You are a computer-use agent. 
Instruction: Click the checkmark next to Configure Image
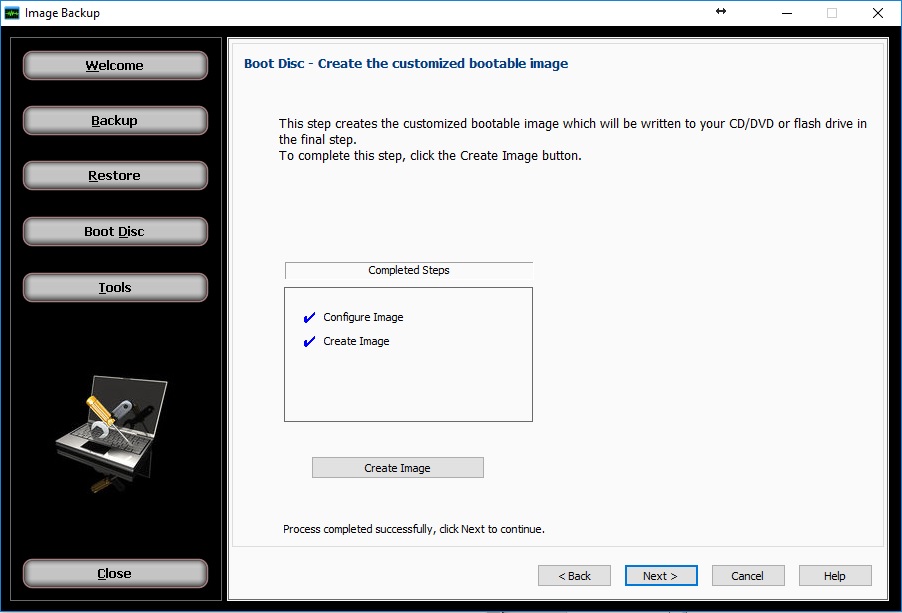coord(309,317)
